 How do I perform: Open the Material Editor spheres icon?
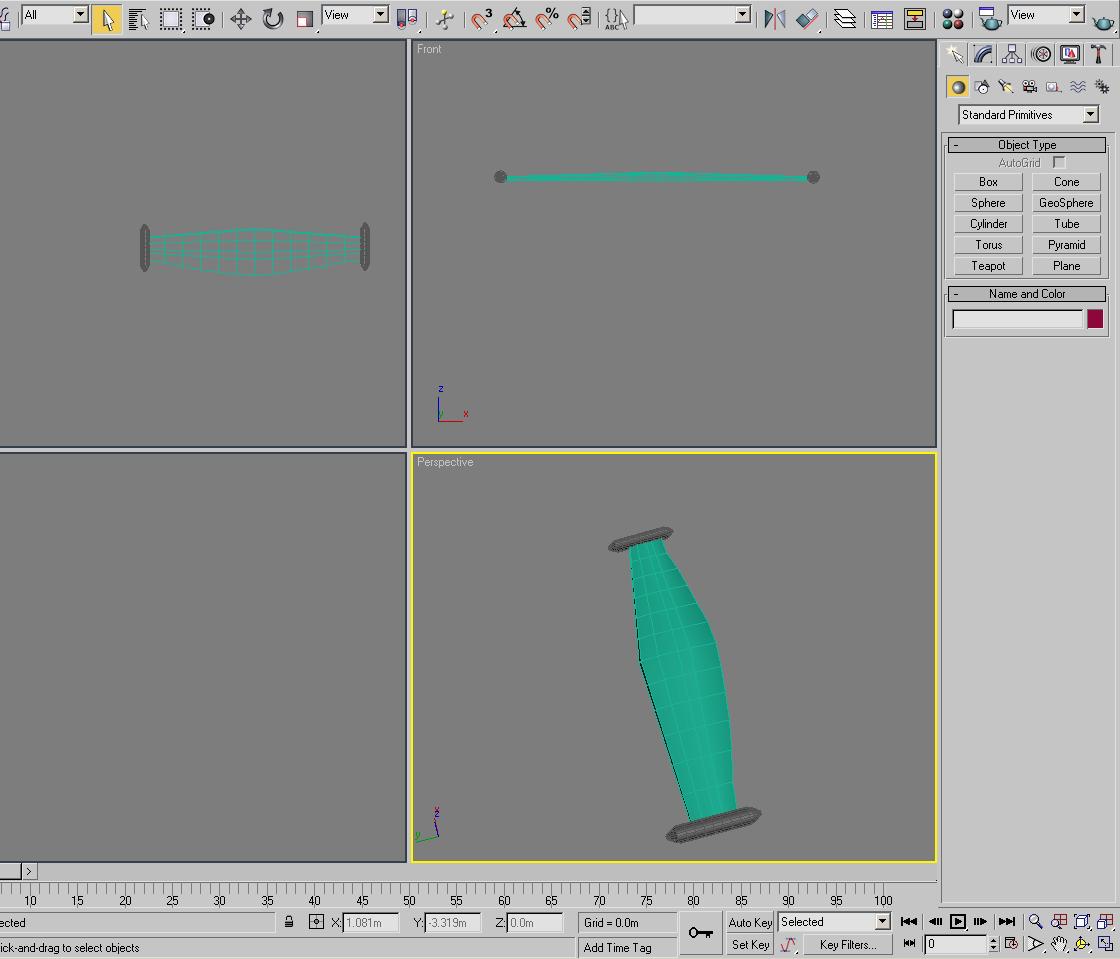click(953, 19)
